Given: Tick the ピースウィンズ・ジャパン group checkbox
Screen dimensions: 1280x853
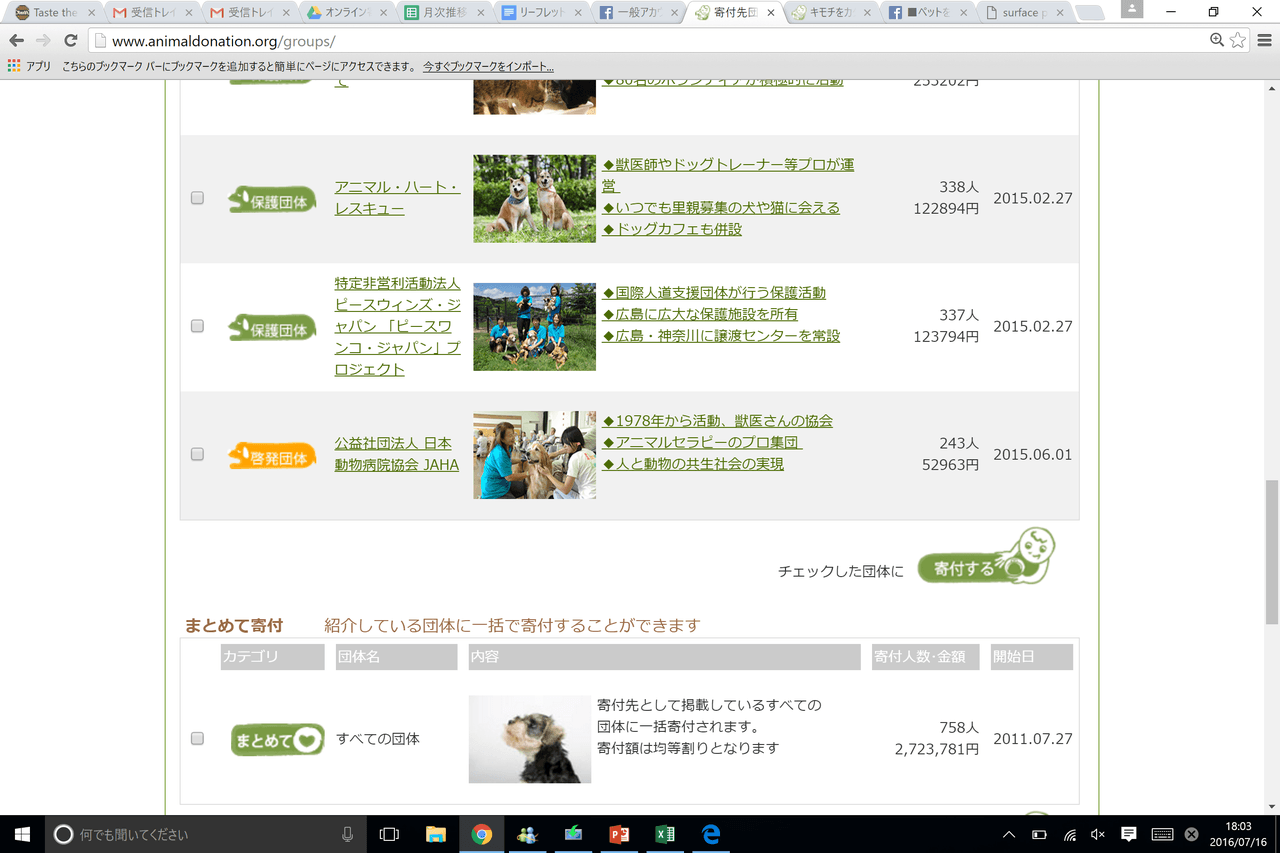Looking at the screenshot, I should tap(197, 326).
